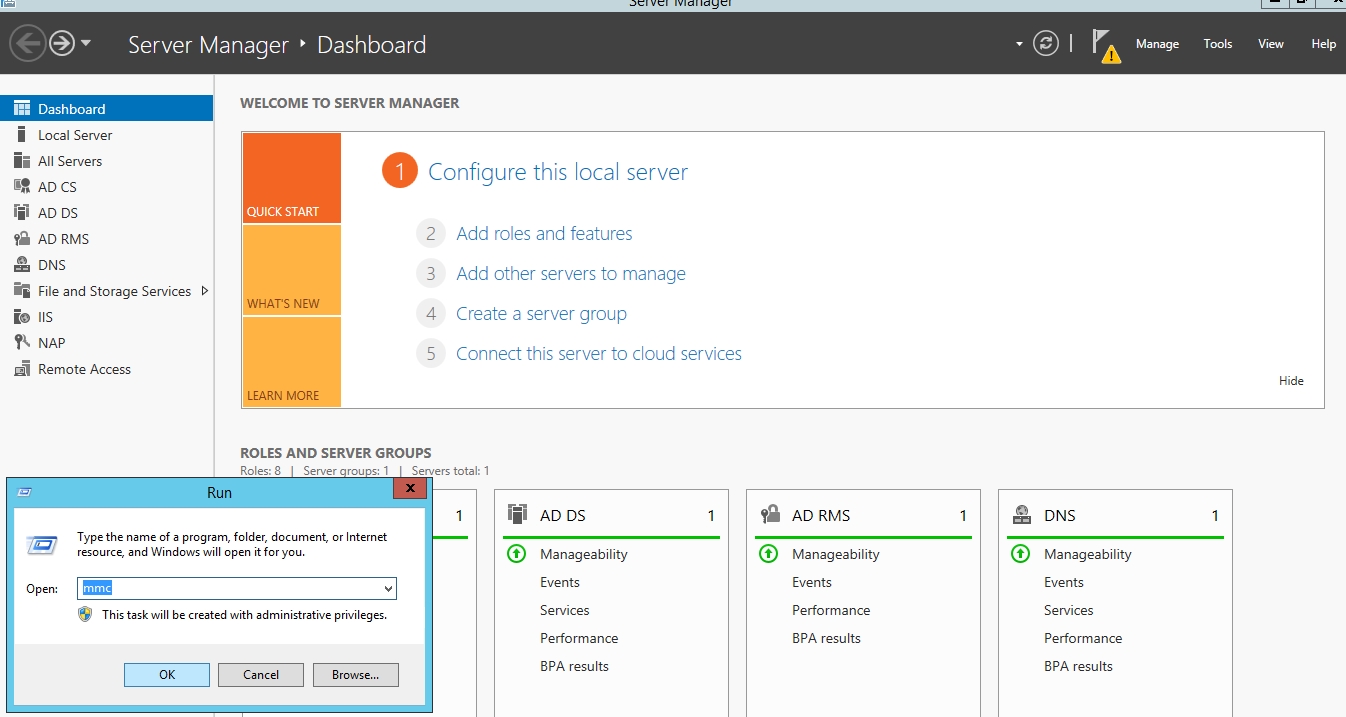Click the AD DS sidebar icon
The image size is (1346, 717).
(x=22, y=213)
